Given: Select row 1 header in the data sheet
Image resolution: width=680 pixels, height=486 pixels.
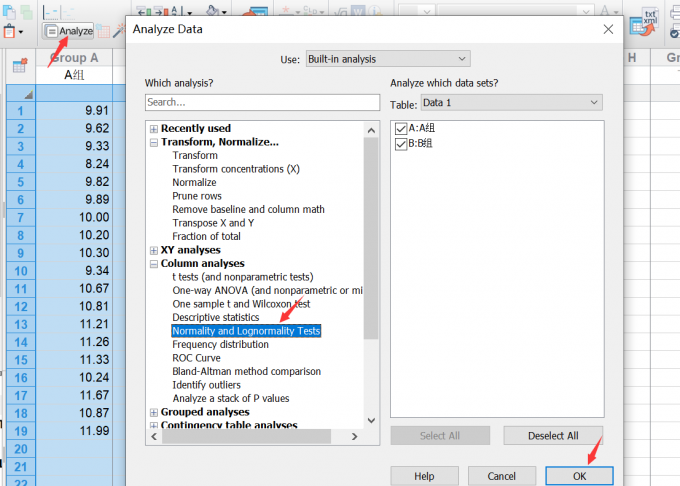Looking at the screenshot, I should point(20,111).
